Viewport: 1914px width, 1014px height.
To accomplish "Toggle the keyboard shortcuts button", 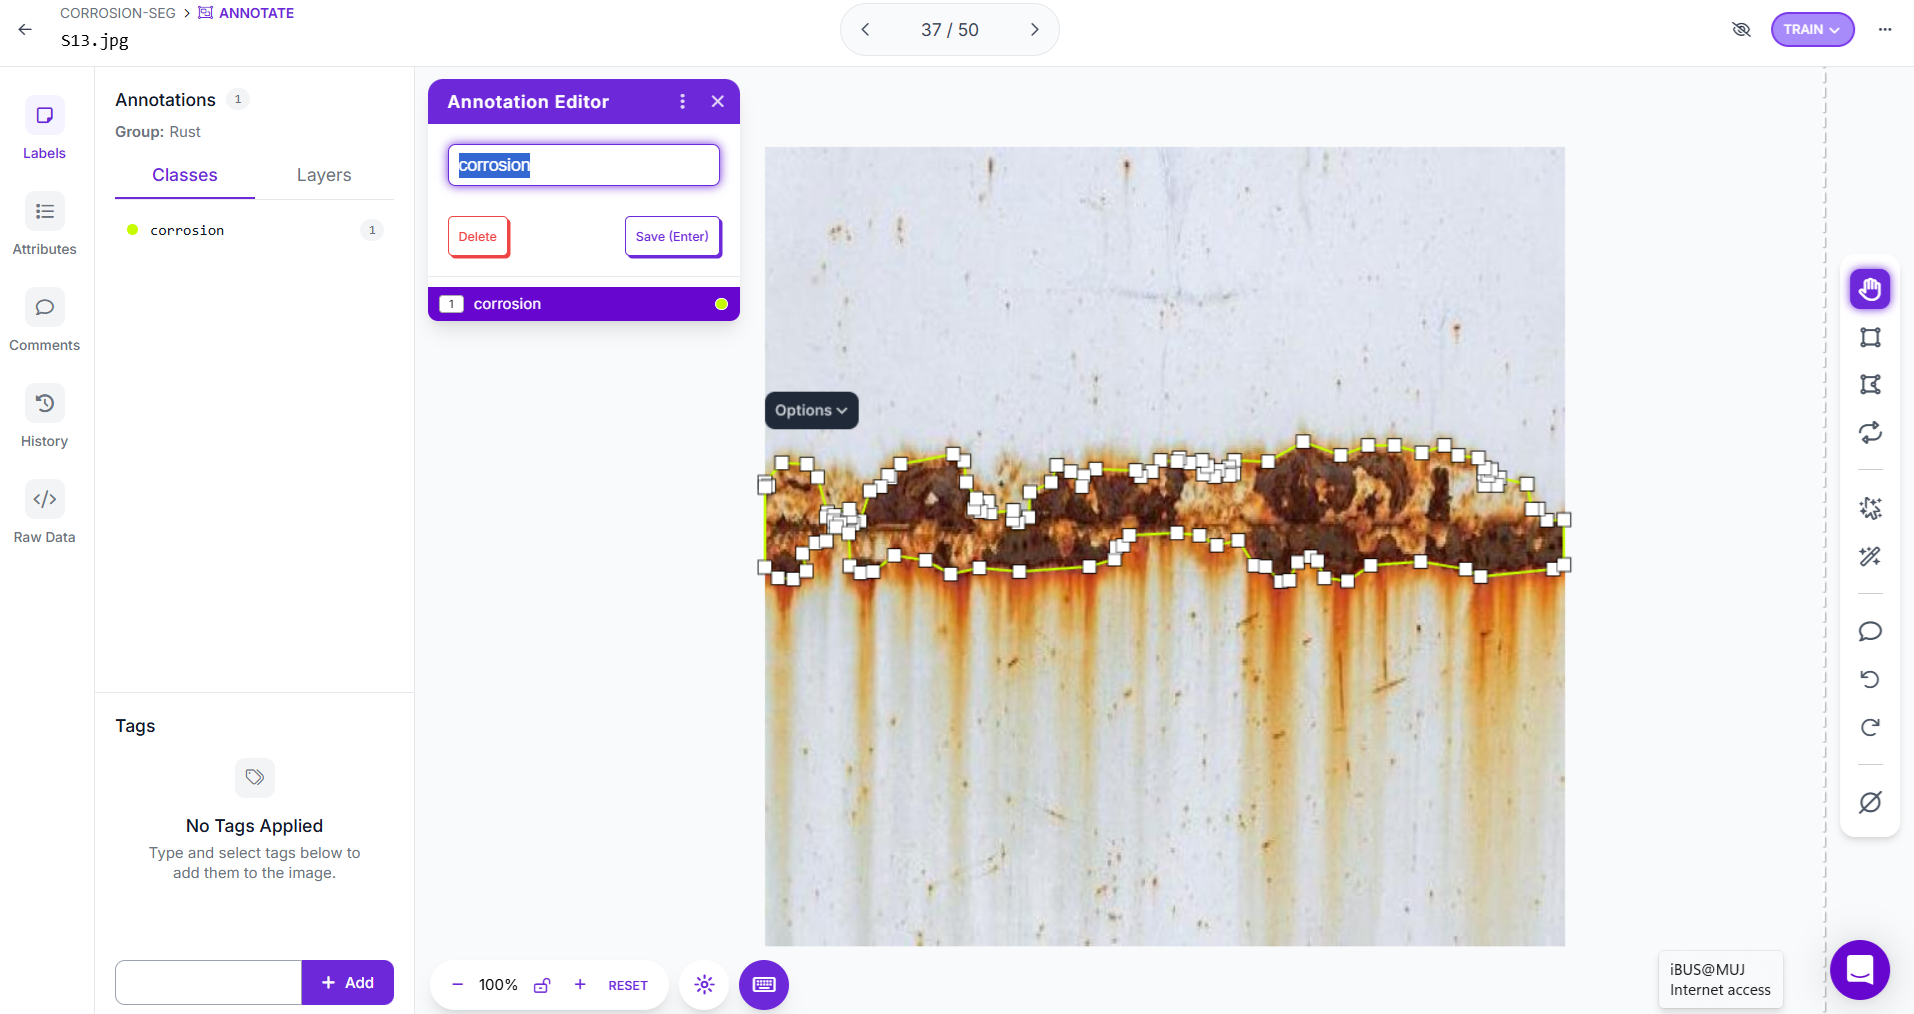I will point(764,985).
